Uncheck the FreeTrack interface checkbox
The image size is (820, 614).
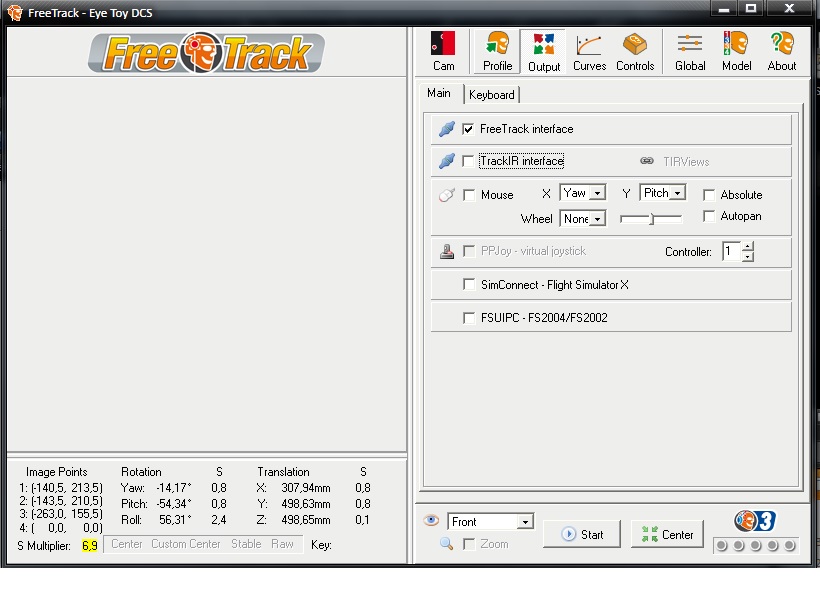tap(468, 129)
